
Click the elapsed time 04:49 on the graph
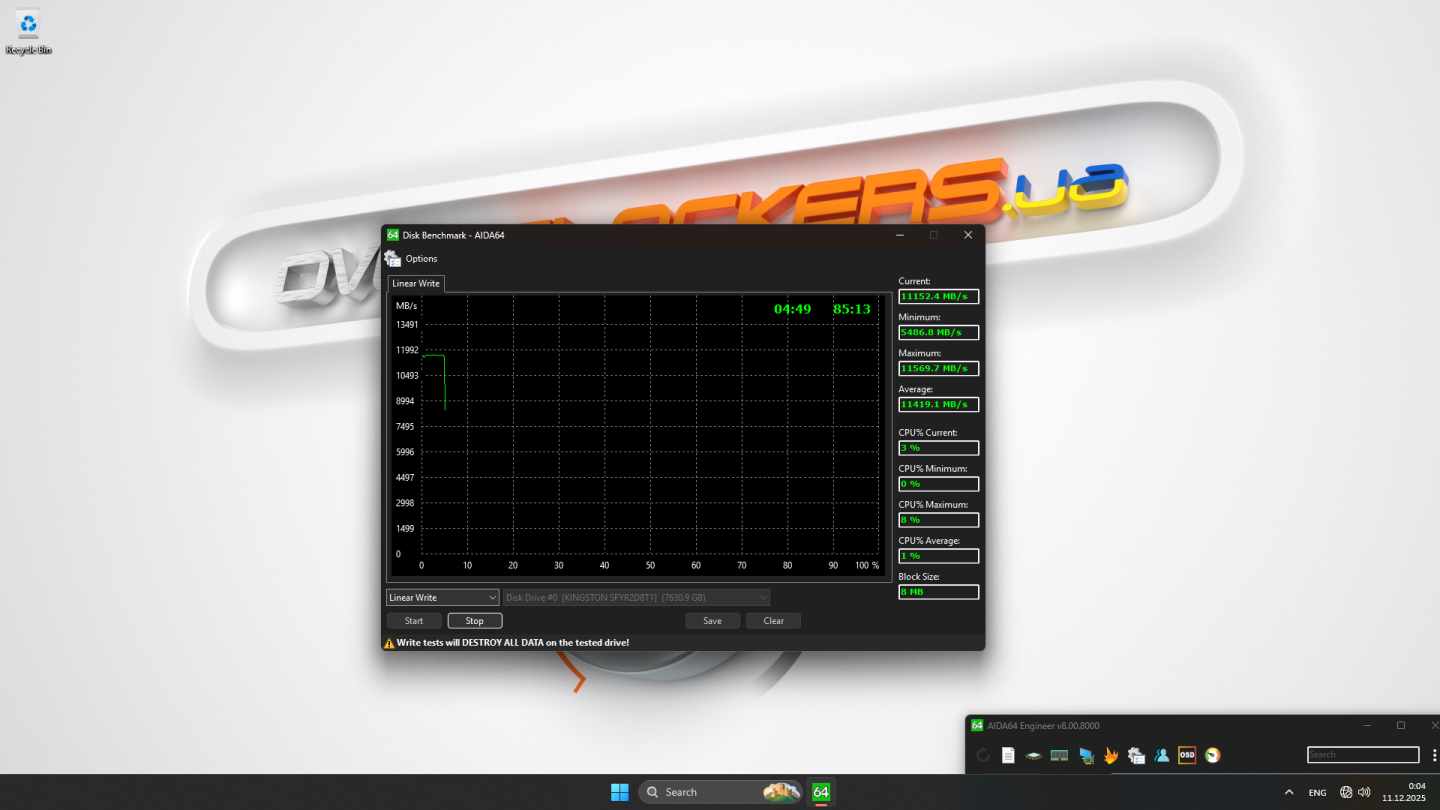(x=793, y=309)
